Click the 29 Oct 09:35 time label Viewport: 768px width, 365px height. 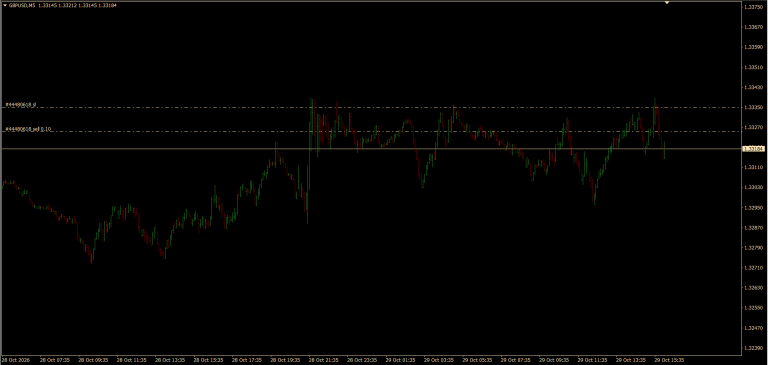(x=555, y=360)
